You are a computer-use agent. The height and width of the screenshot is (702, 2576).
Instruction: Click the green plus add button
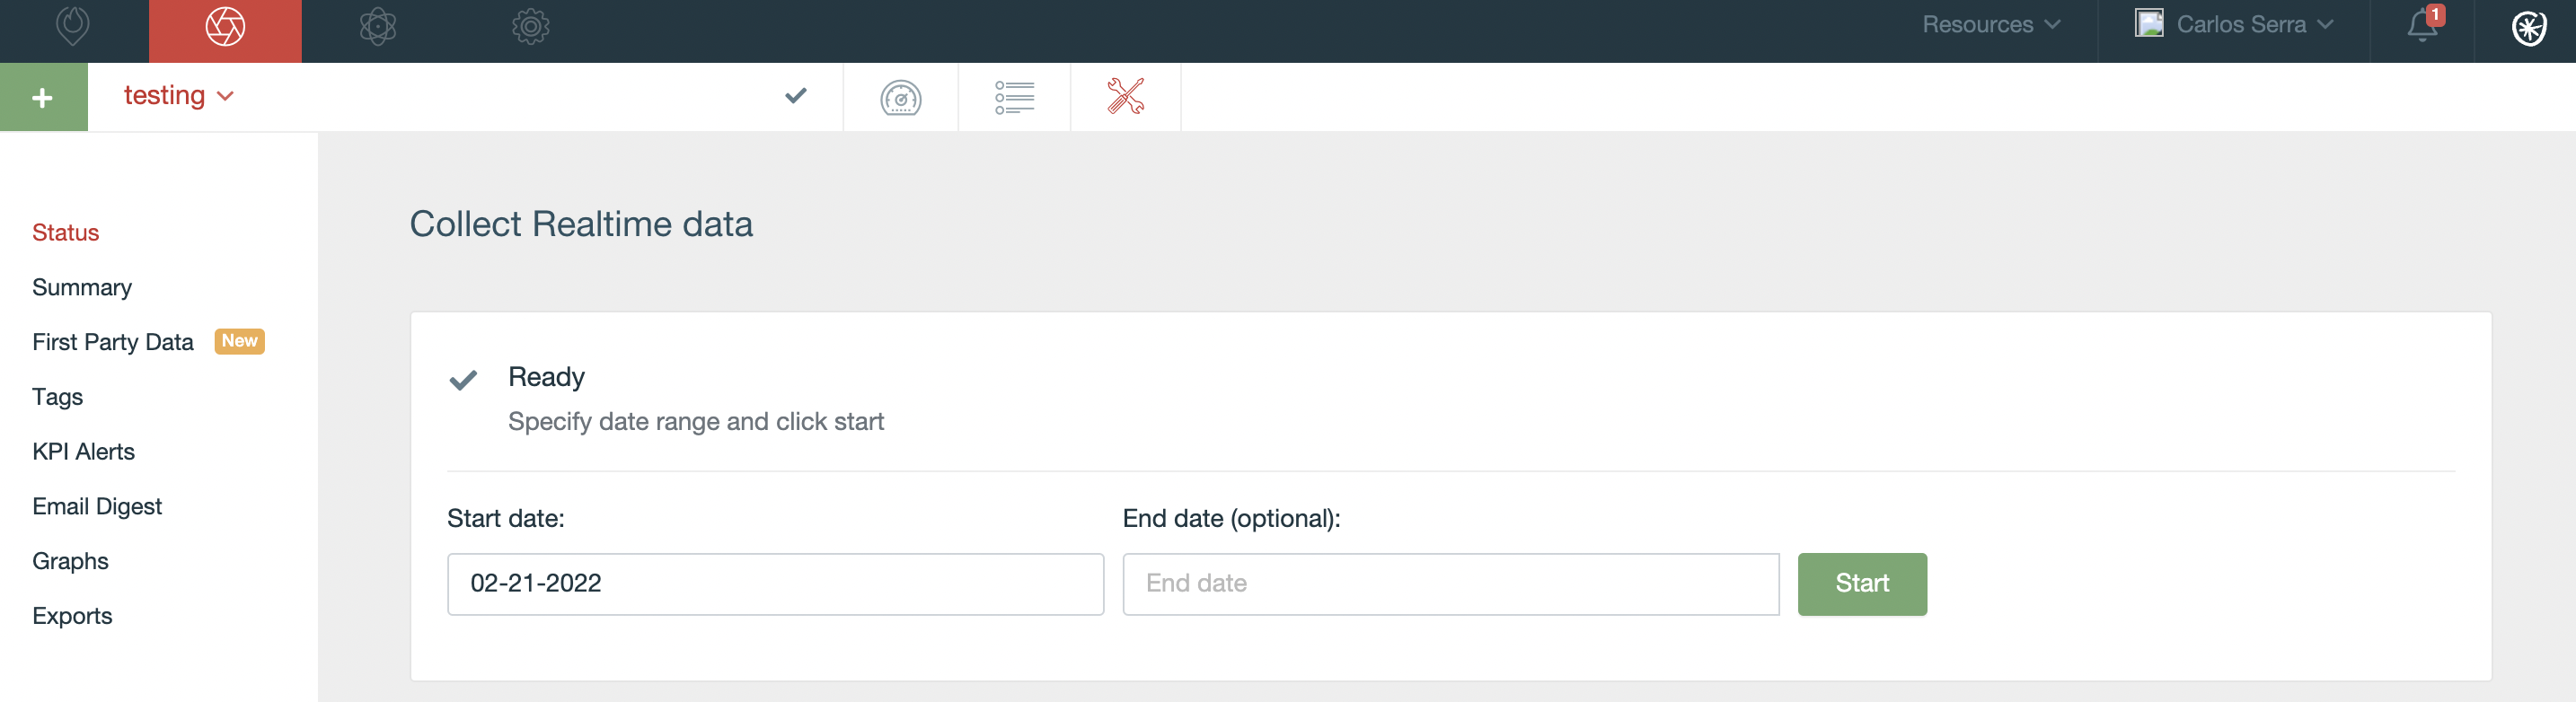43,97
